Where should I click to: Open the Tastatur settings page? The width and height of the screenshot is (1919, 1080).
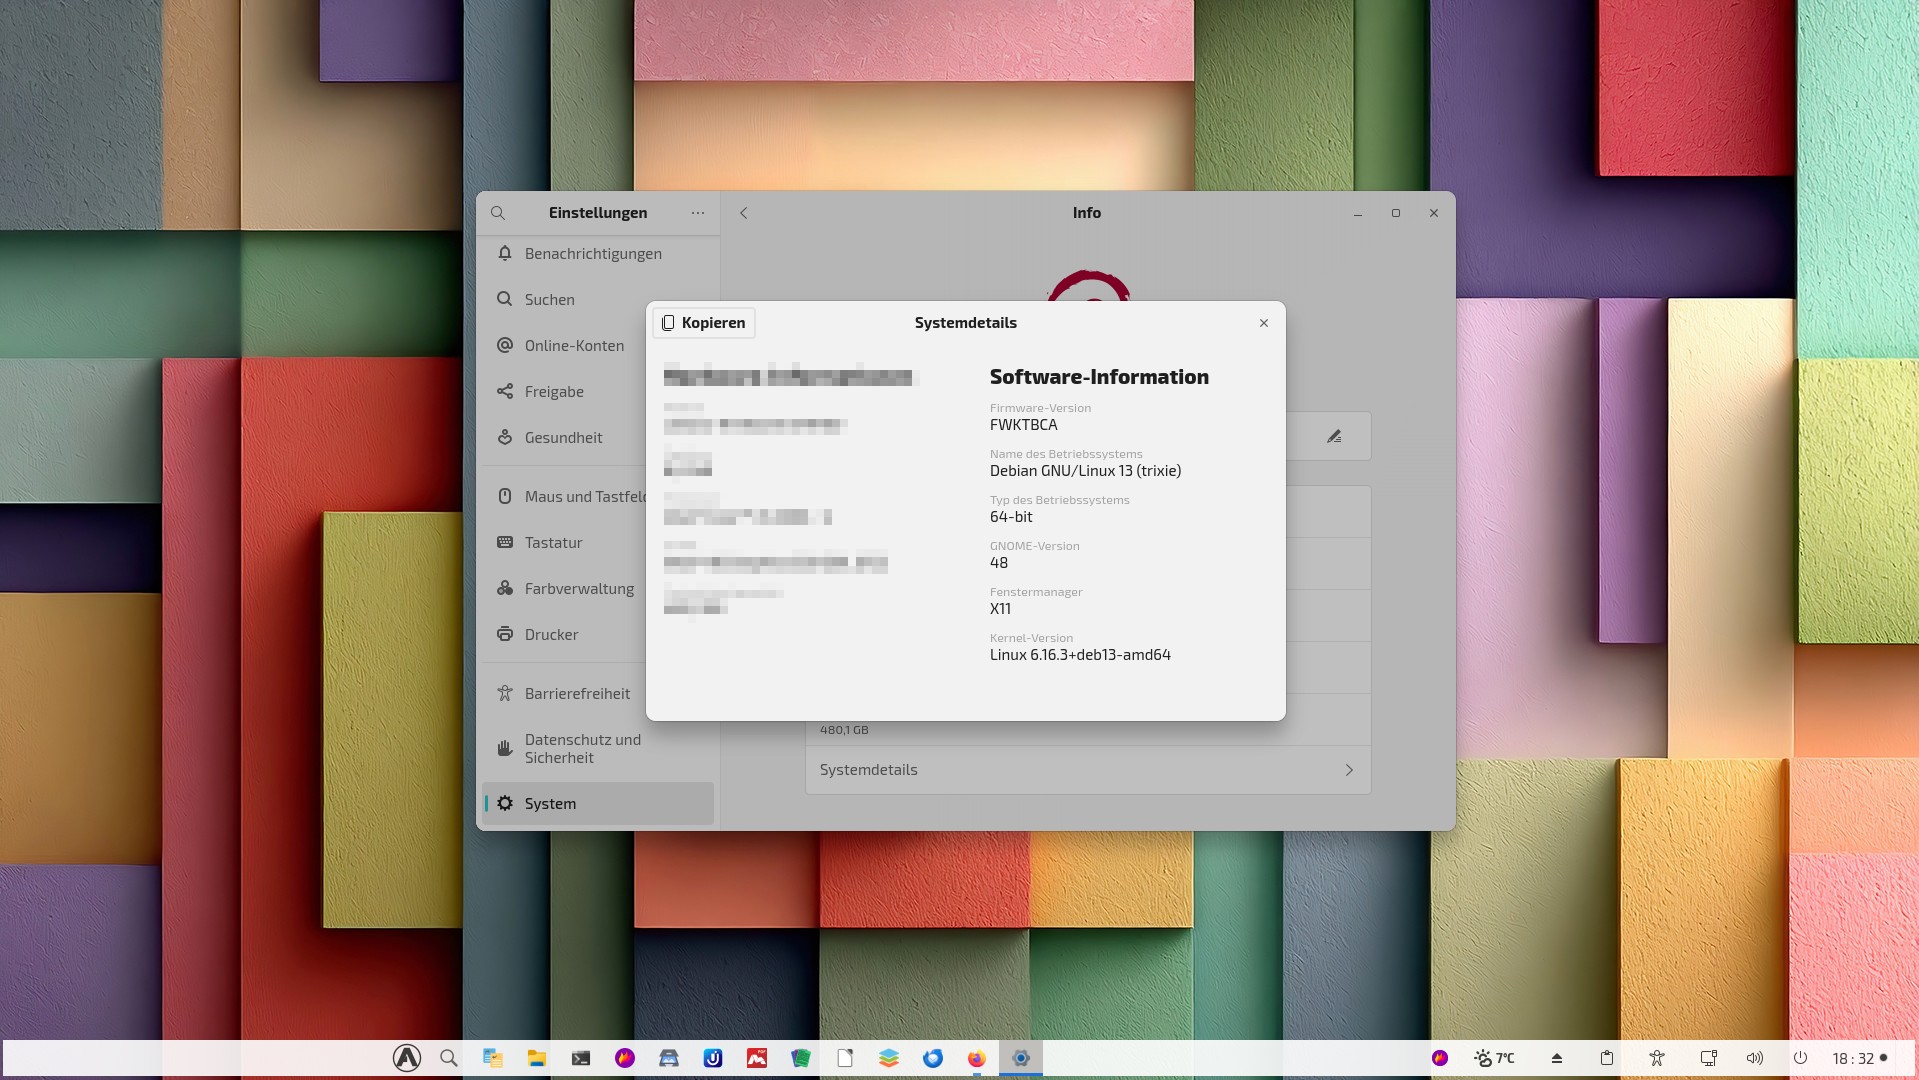(x=553, y=543)
